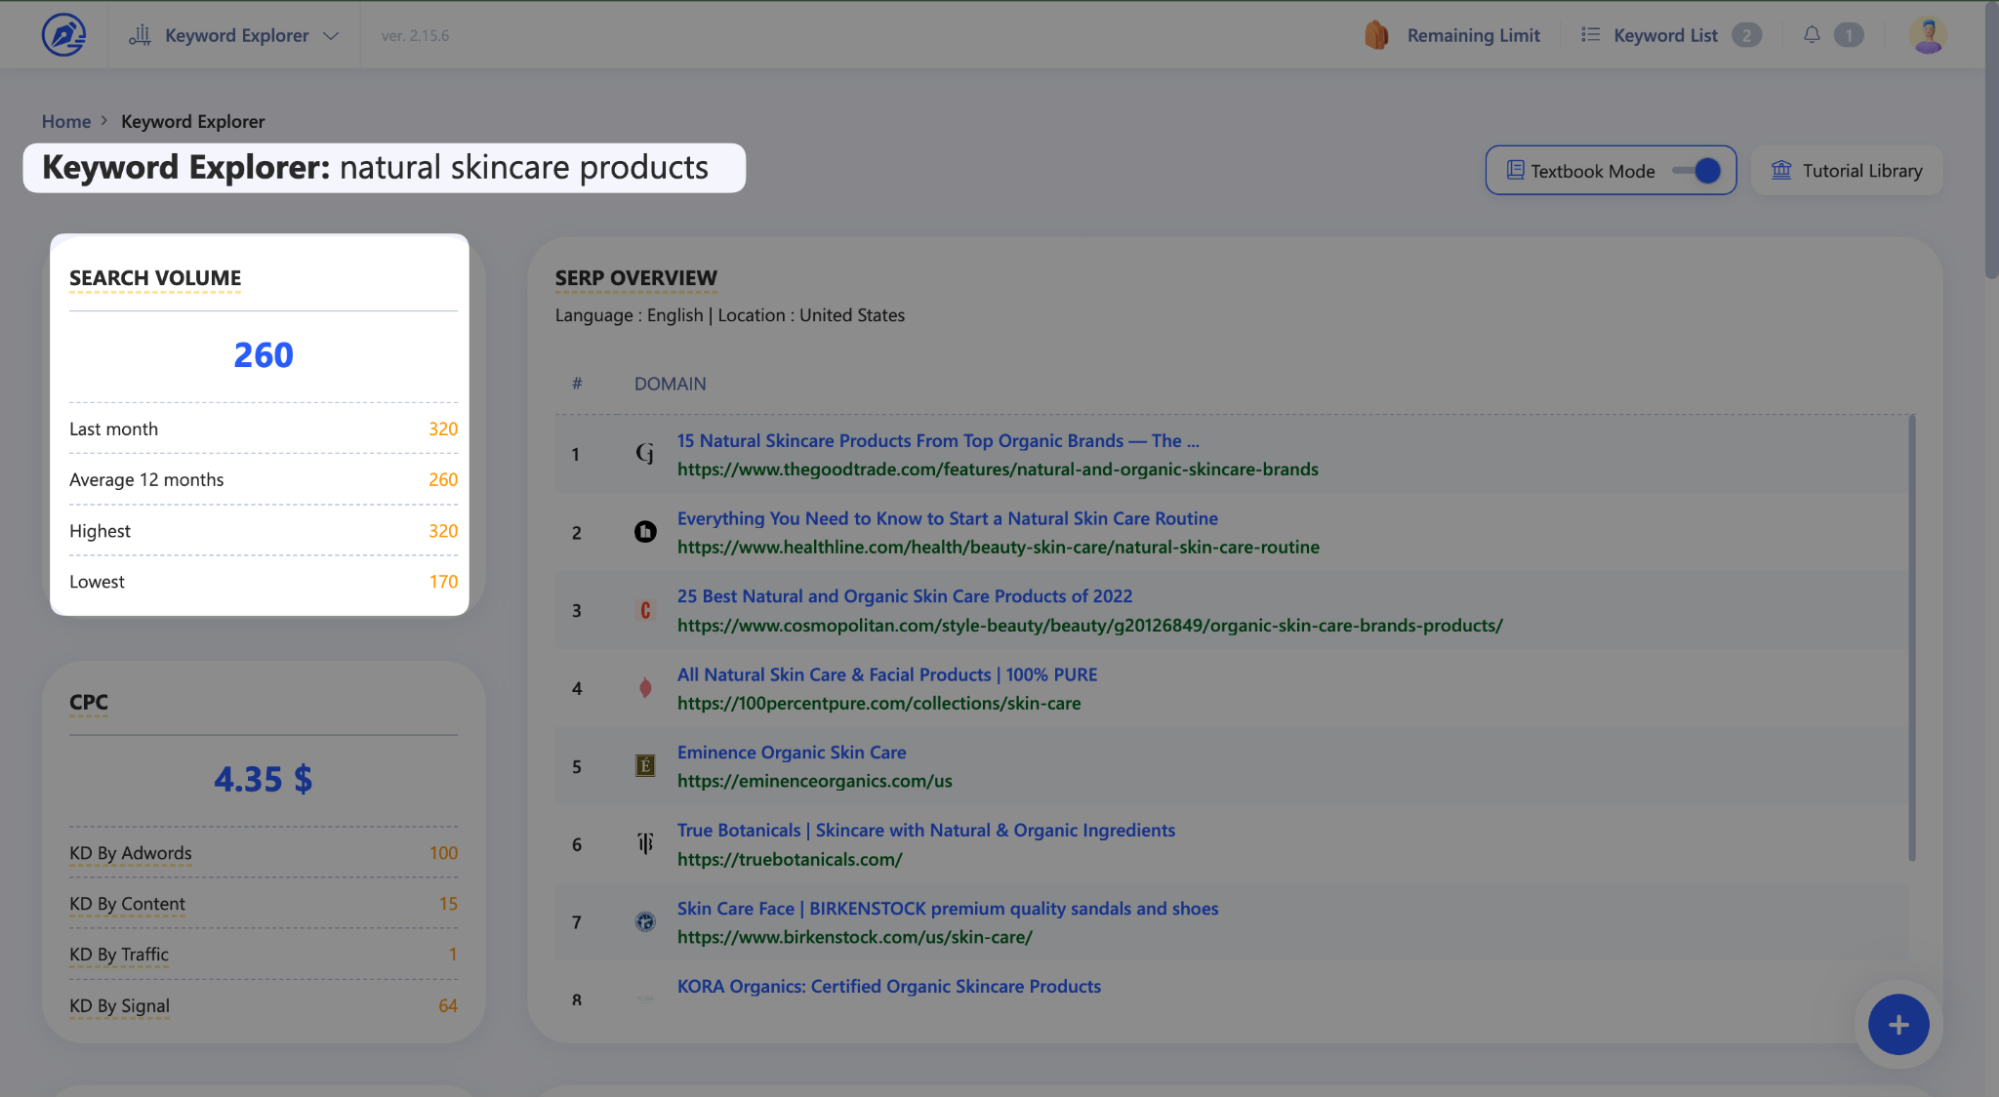Screen dimensions: 1999x1098
Task: Open the Tutorial Library
Action: 1846,170
